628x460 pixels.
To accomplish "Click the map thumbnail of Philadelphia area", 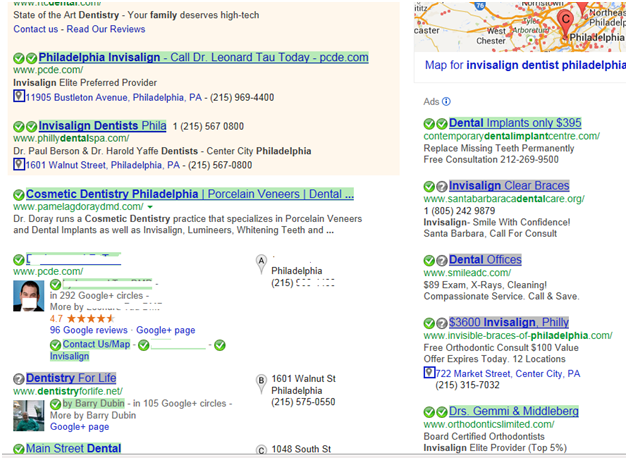I will 519,26.
